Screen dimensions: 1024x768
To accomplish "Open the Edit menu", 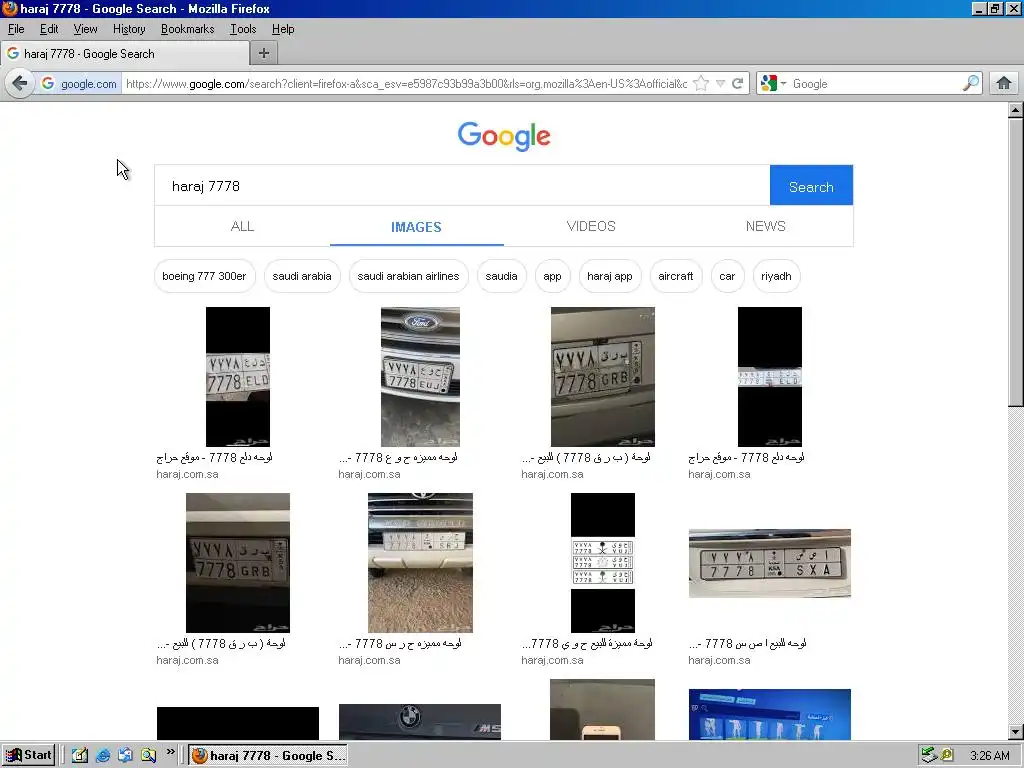I will (49, 29).
